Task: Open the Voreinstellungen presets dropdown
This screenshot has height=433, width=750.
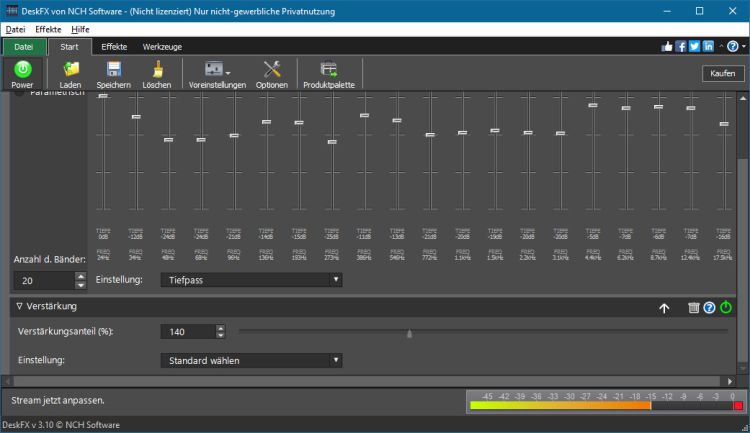Action: [217, 70]
